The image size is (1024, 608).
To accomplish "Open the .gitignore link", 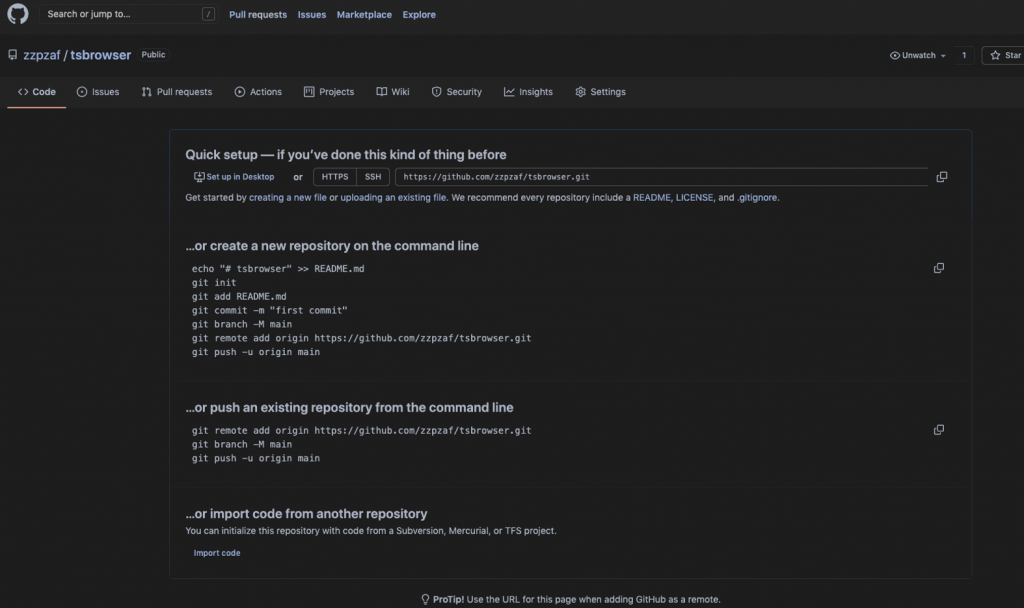I will [x=757, y=198].
